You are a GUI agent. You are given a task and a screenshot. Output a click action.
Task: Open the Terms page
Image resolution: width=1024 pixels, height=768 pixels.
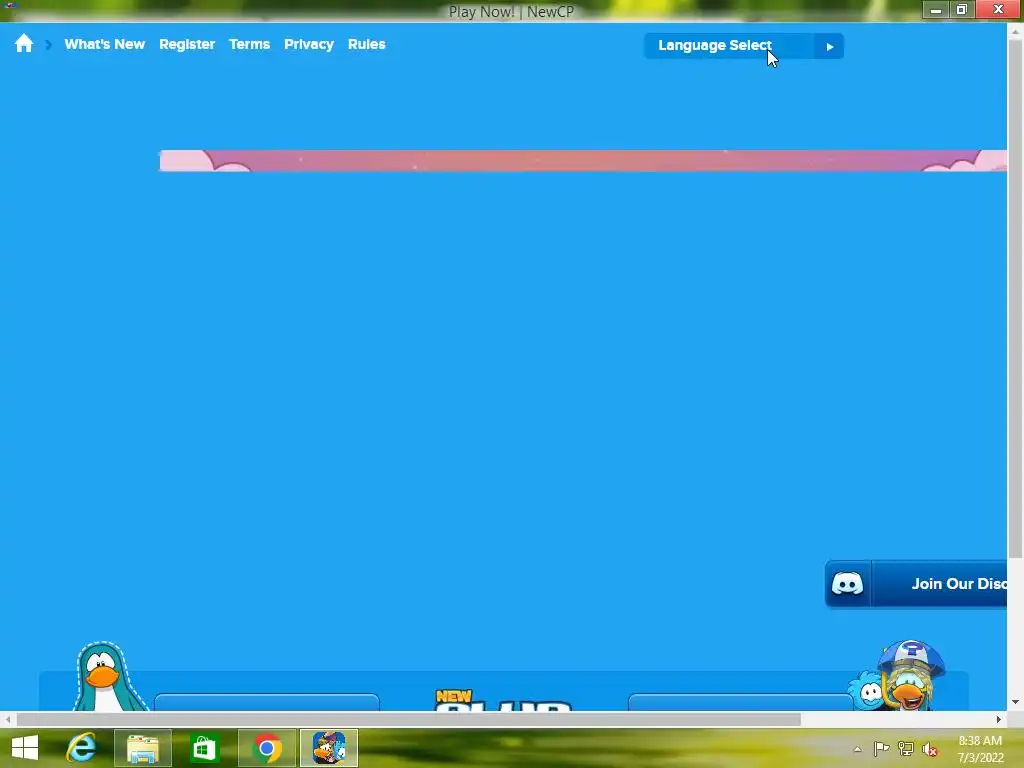[x=249, y=44]
